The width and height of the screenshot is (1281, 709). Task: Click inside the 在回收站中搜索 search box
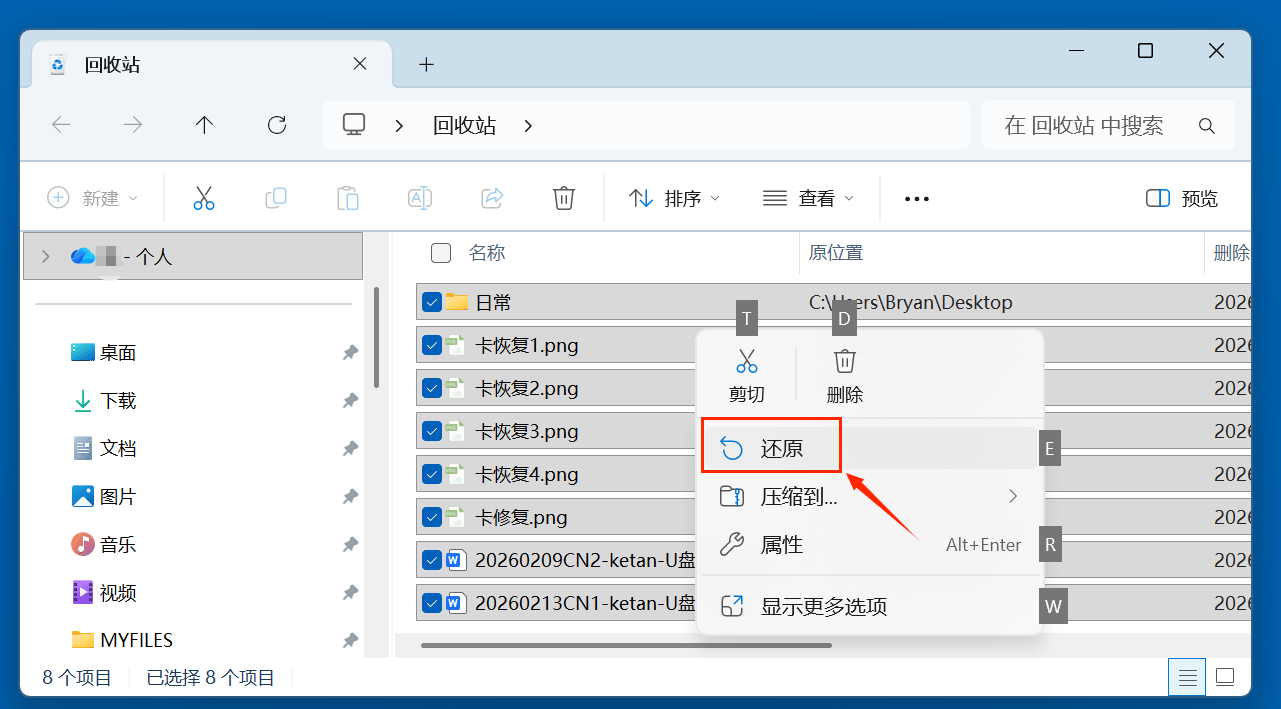[x=1090, y=124]
